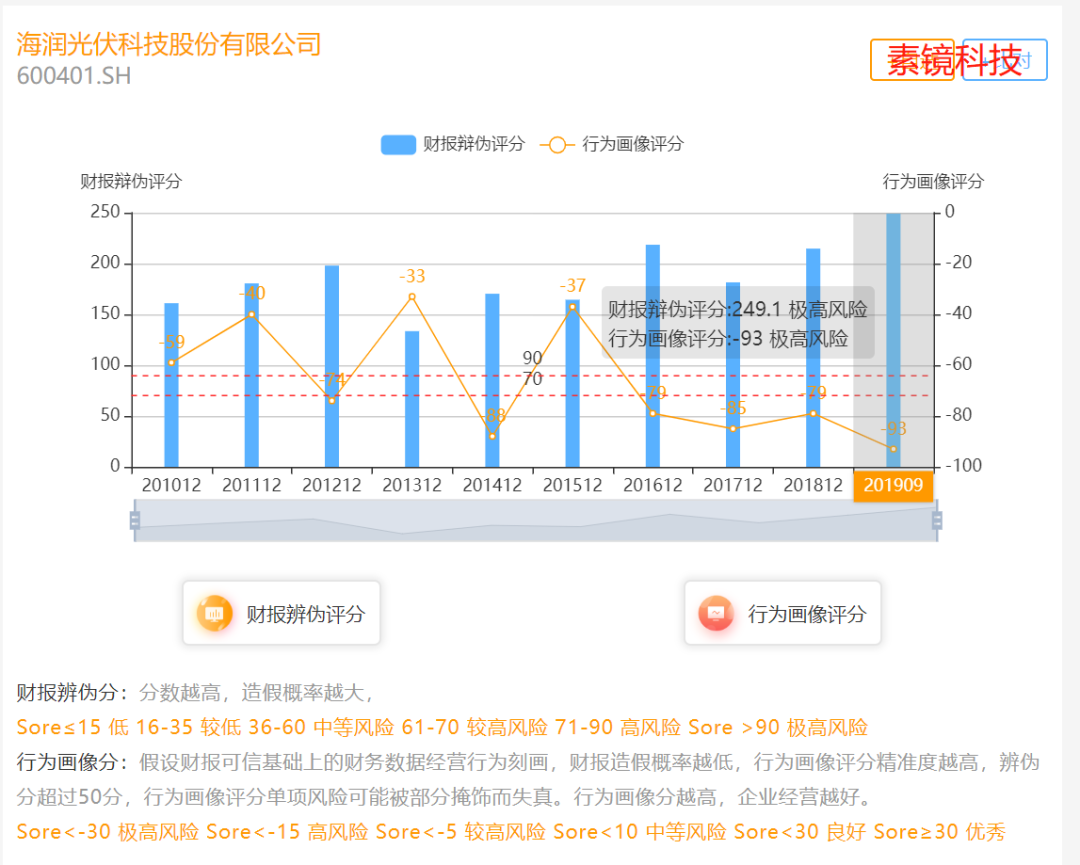
Task: Click the 财报辨伪分: description heading
Action: point(72,692)
